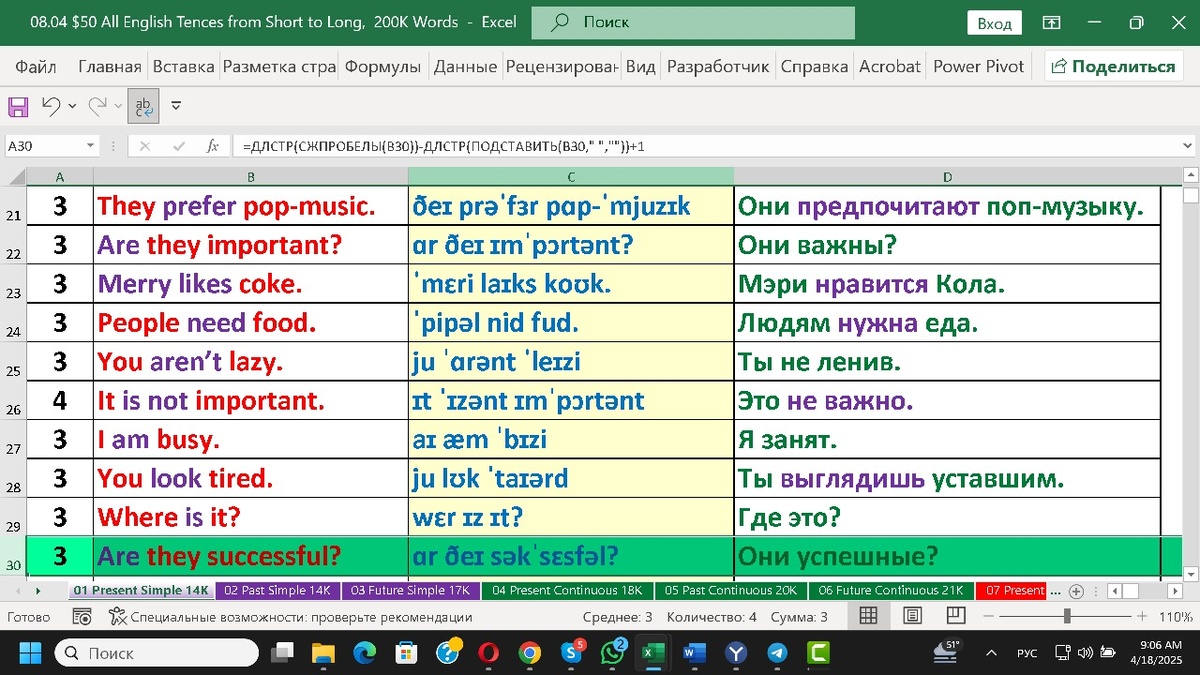Open the '04 Present Continuous 18K' sheet tab

pyautogui.click(x=567, y=590)
